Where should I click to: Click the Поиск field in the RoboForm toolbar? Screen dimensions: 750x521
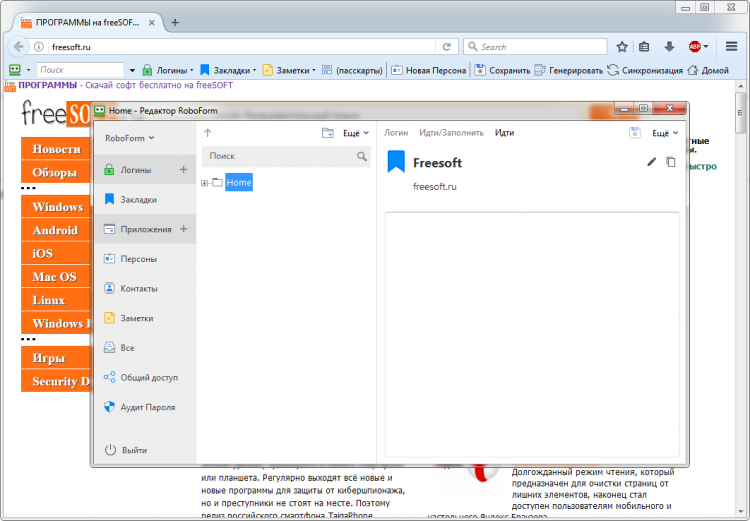click(80, 70)
